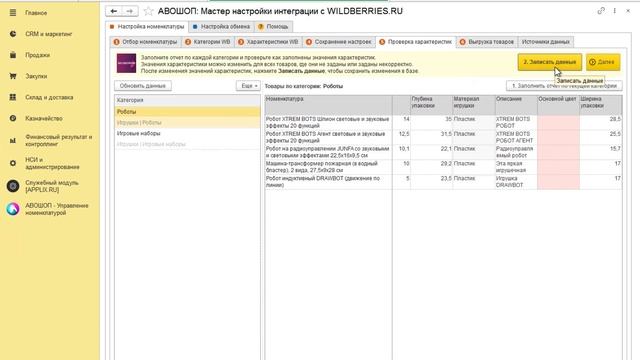The width and height of the screenshot is (640, 360).
Task: Open Продажи section label
Action: click(38, 55)
